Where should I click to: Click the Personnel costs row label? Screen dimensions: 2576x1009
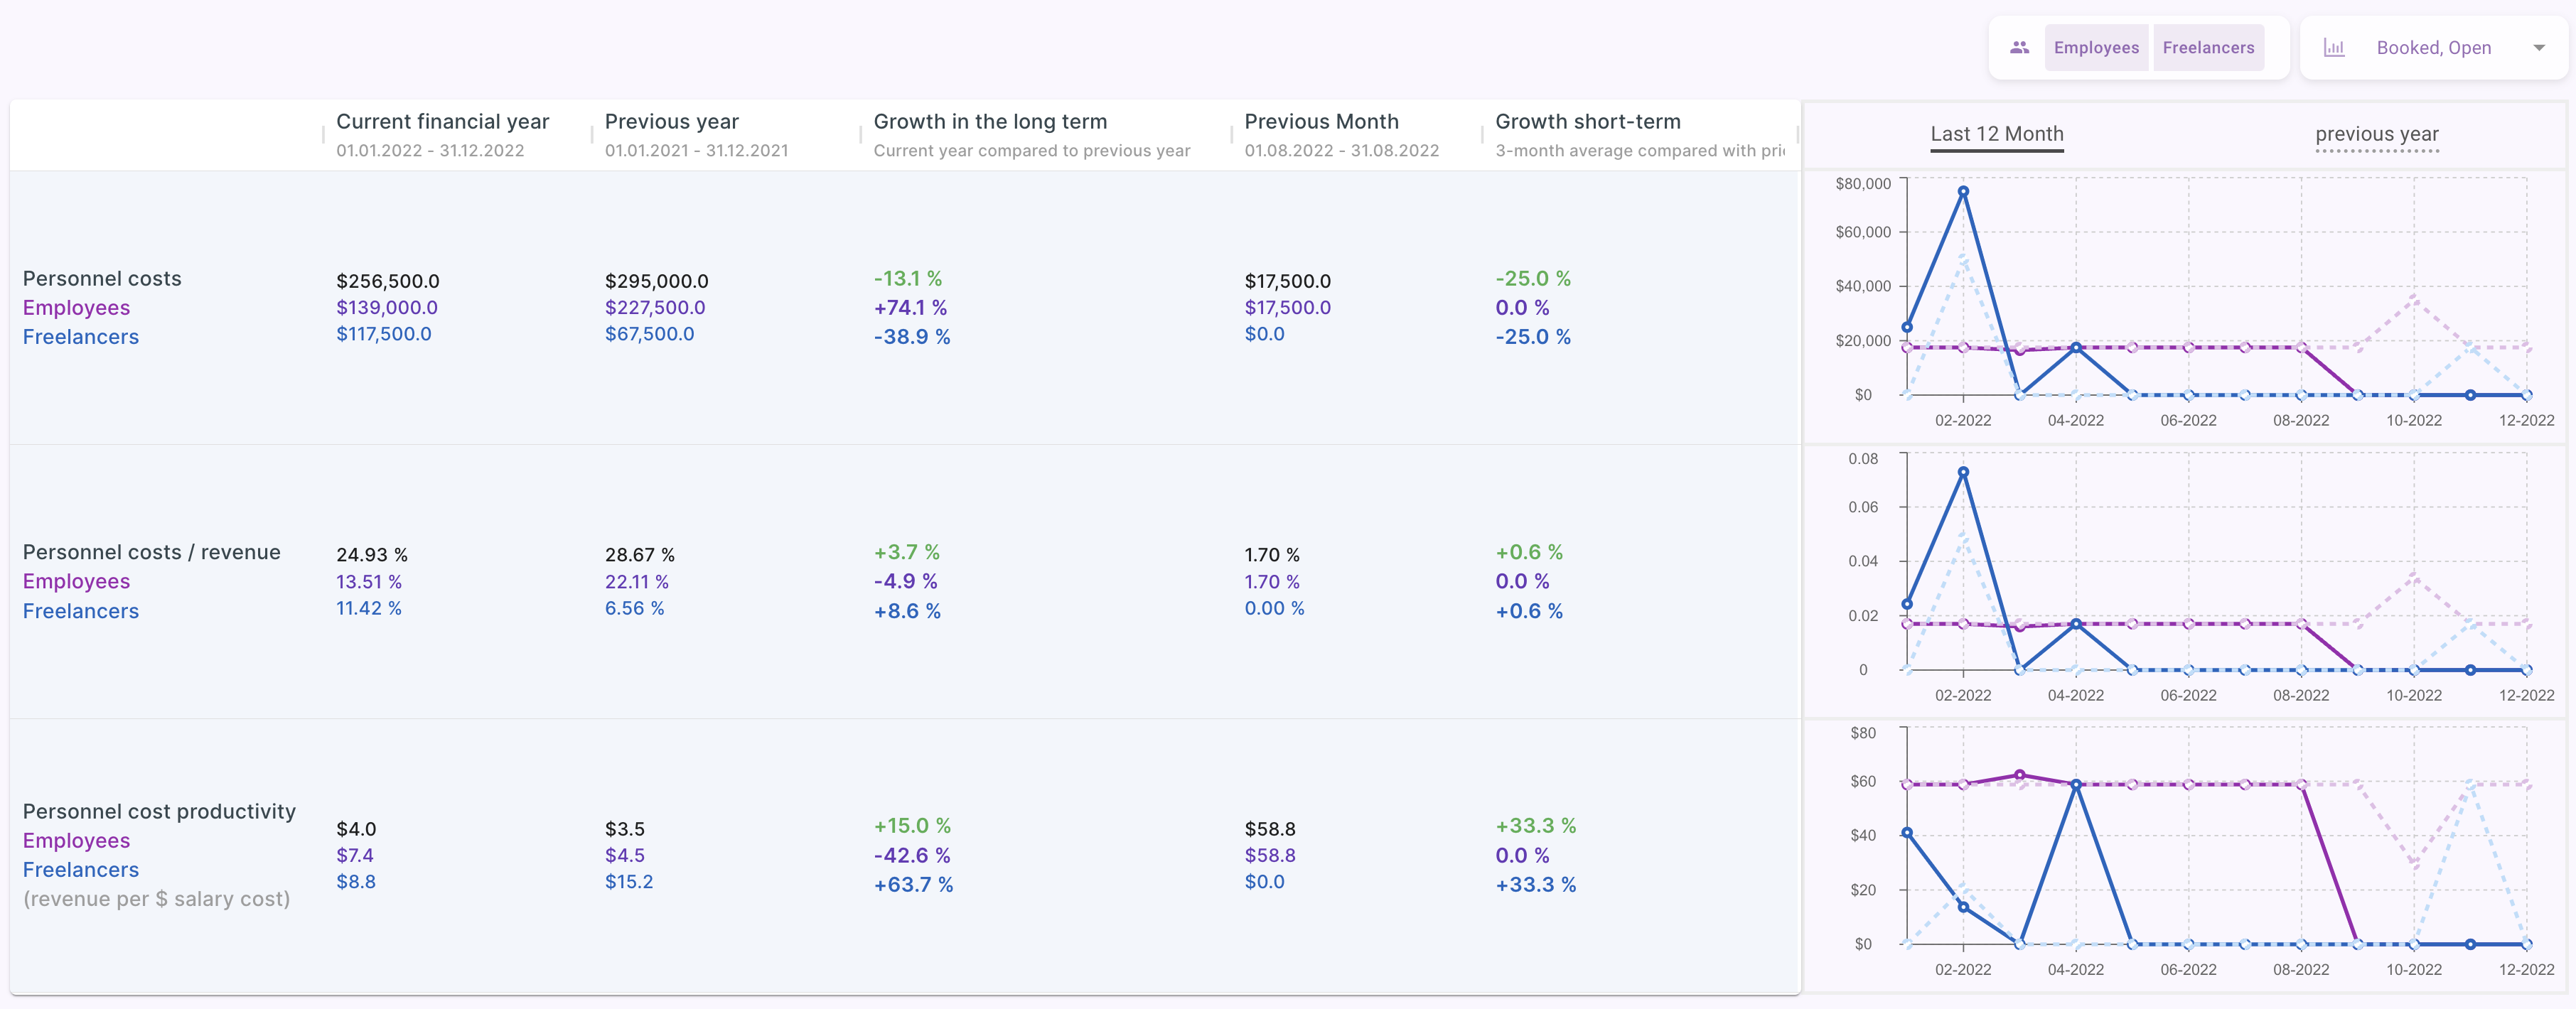(x=102, y=279)
